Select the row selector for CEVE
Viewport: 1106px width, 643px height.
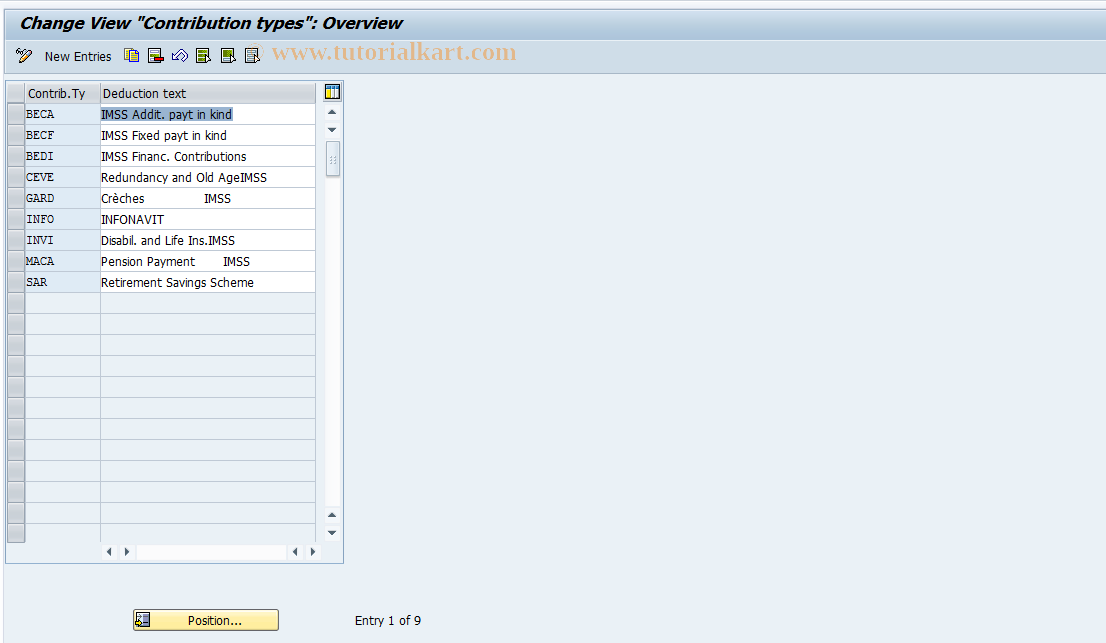tap(16, 178)
